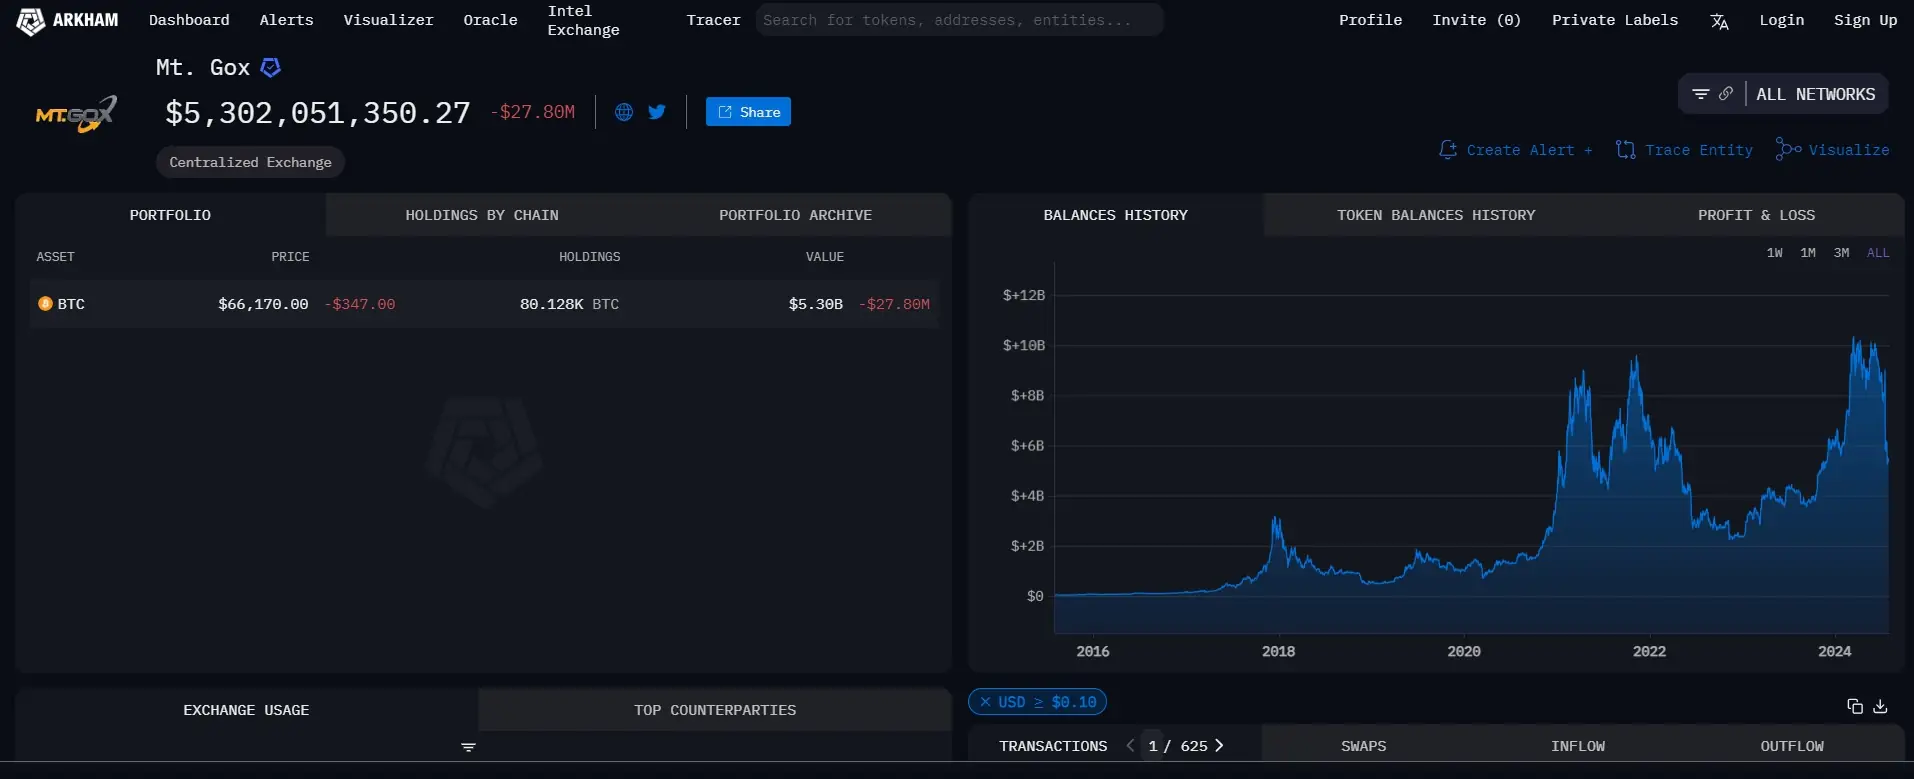The width and height of the screenshot is (1914, 779).
Task: Select the BALANCES HISTORY tab
Action: pos(1116,215)
